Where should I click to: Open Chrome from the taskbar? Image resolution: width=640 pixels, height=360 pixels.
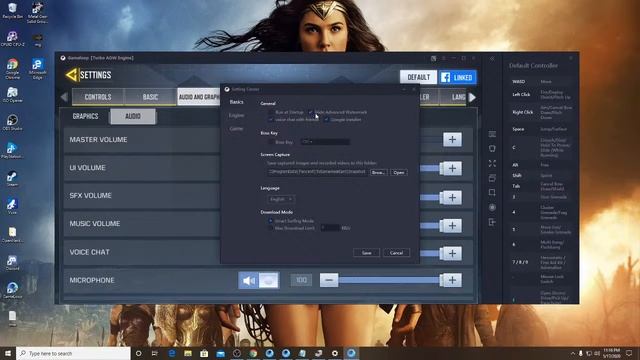click(x=253, y=353)
